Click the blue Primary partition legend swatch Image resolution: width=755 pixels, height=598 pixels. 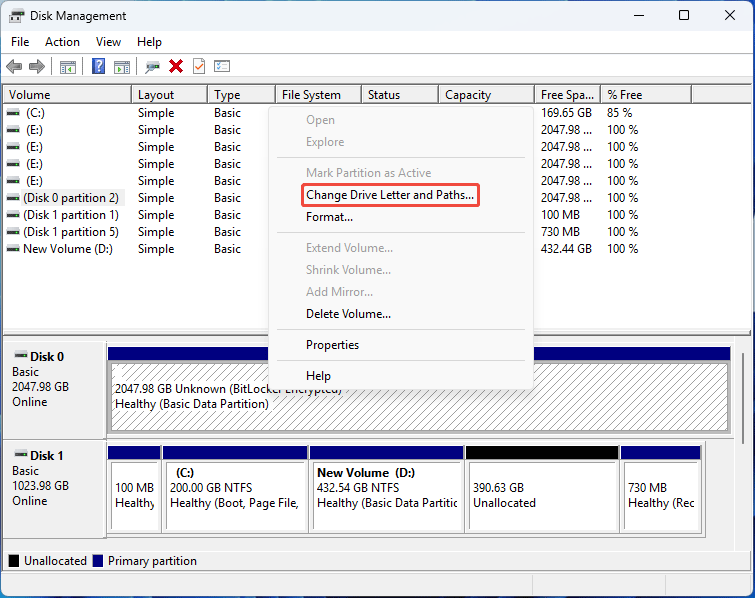(98, 560)
